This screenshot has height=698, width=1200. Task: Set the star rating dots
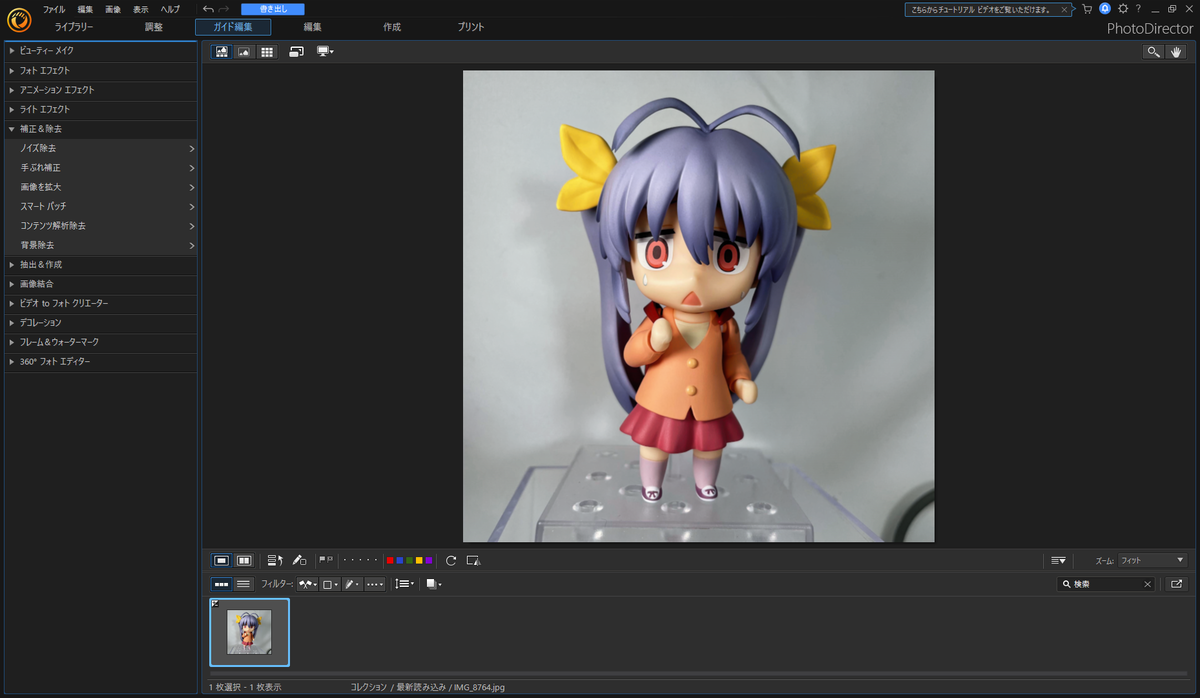click(x=361, y=561)
